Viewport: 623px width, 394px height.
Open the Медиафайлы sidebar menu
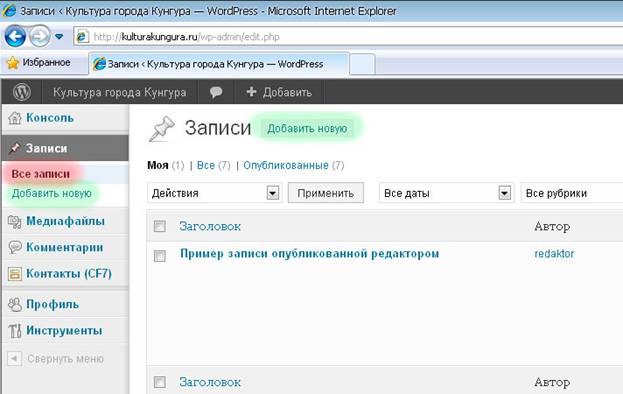(x=66, y=221)
